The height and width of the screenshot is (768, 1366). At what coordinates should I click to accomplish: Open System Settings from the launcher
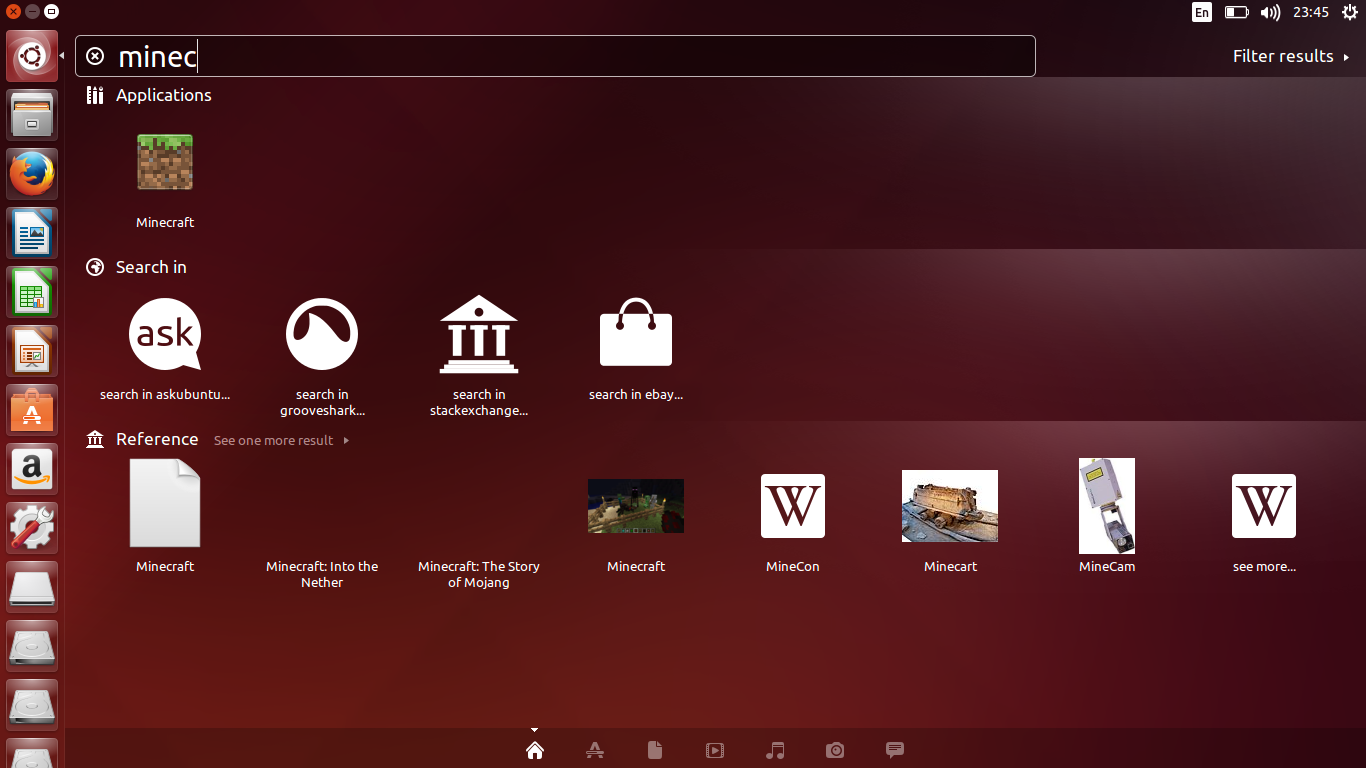click(33, 528)
